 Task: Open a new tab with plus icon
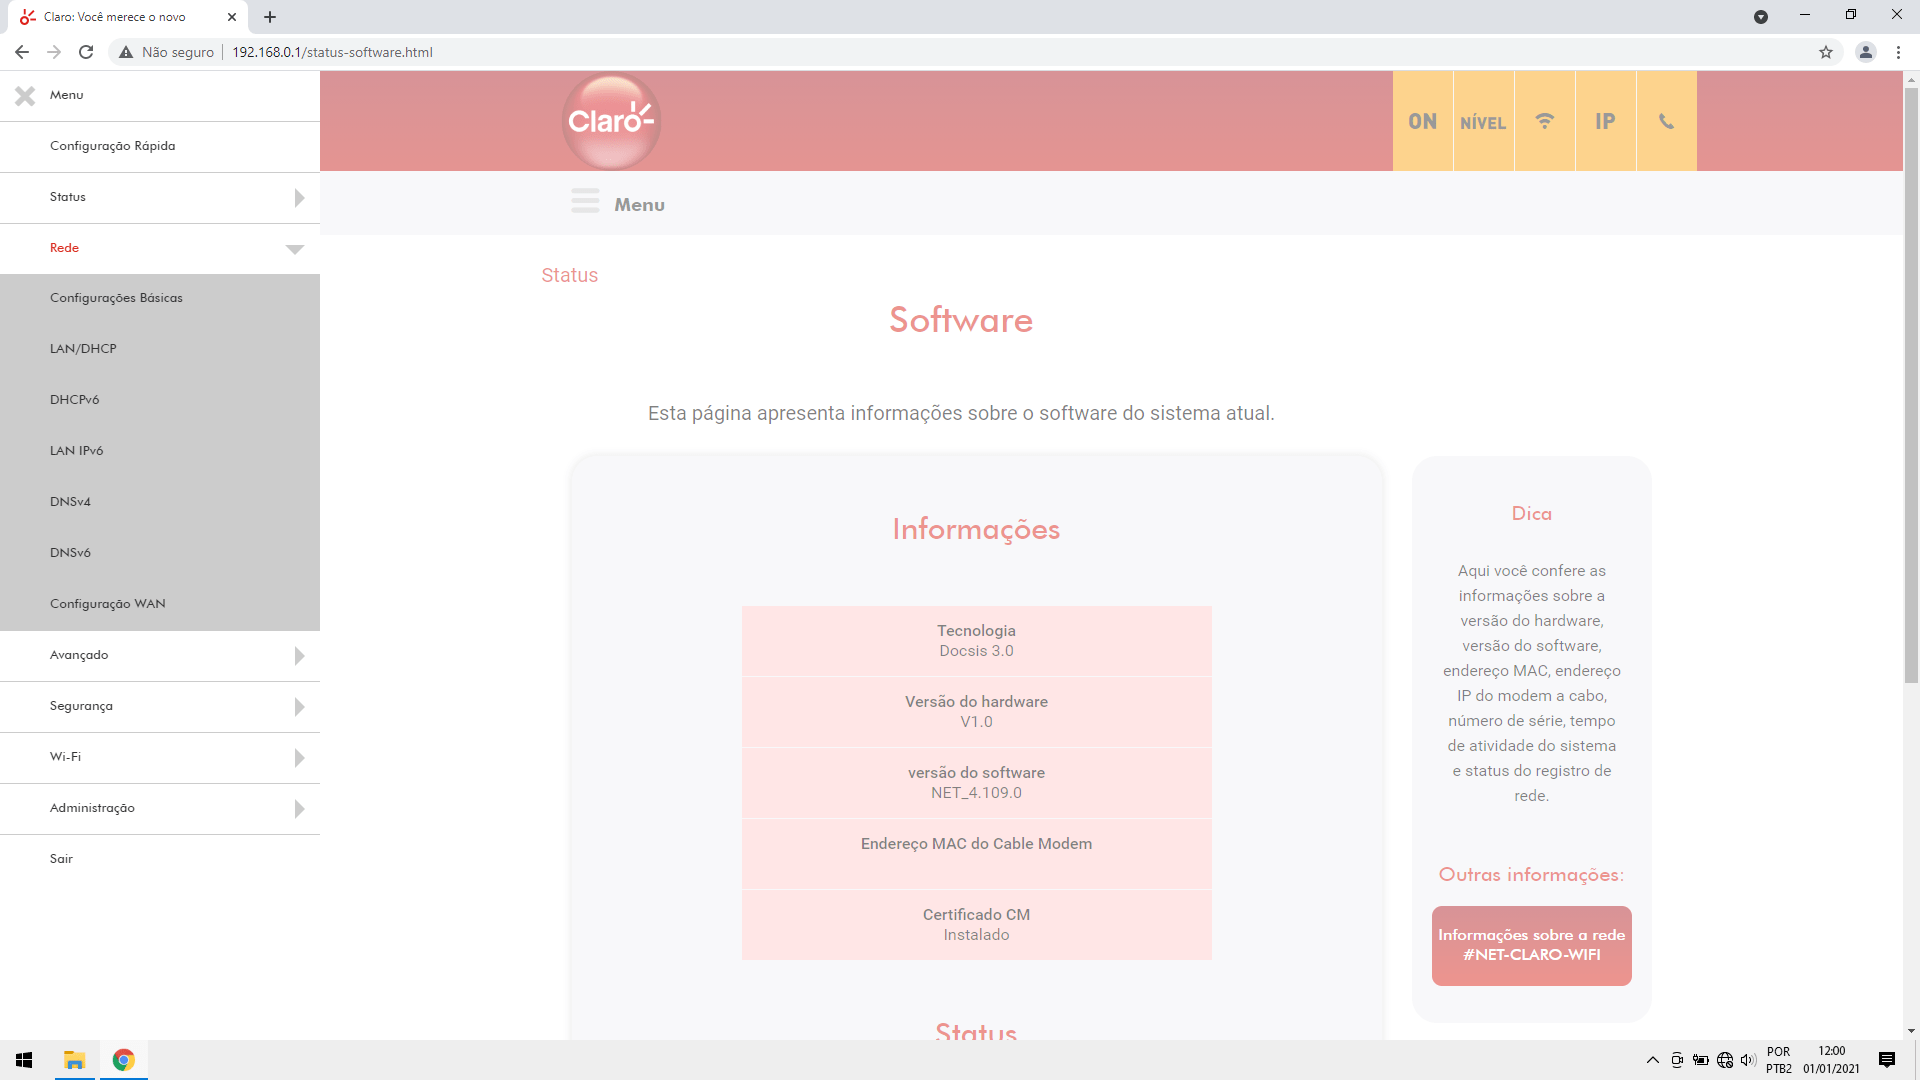270,17
